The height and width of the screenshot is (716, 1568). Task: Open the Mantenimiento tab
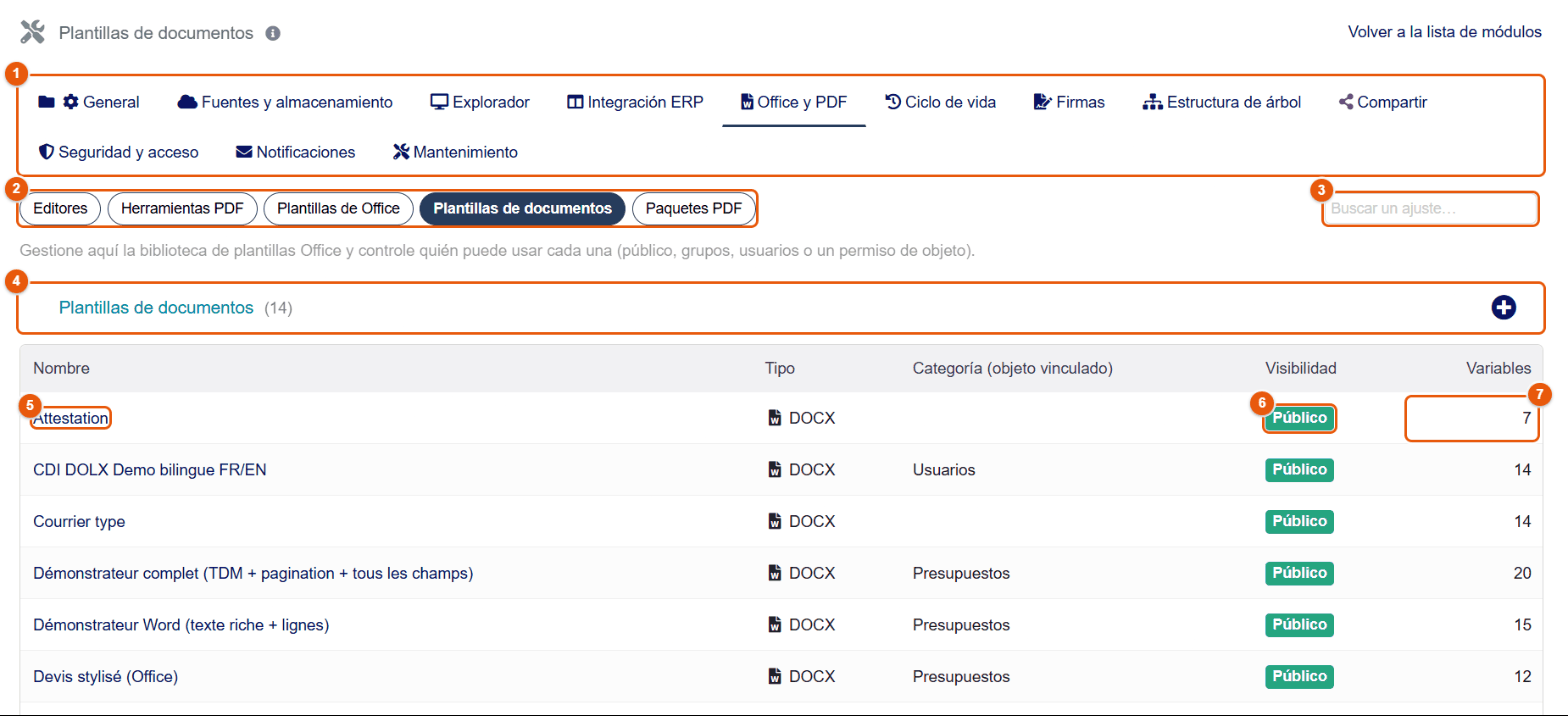[455, 152]
